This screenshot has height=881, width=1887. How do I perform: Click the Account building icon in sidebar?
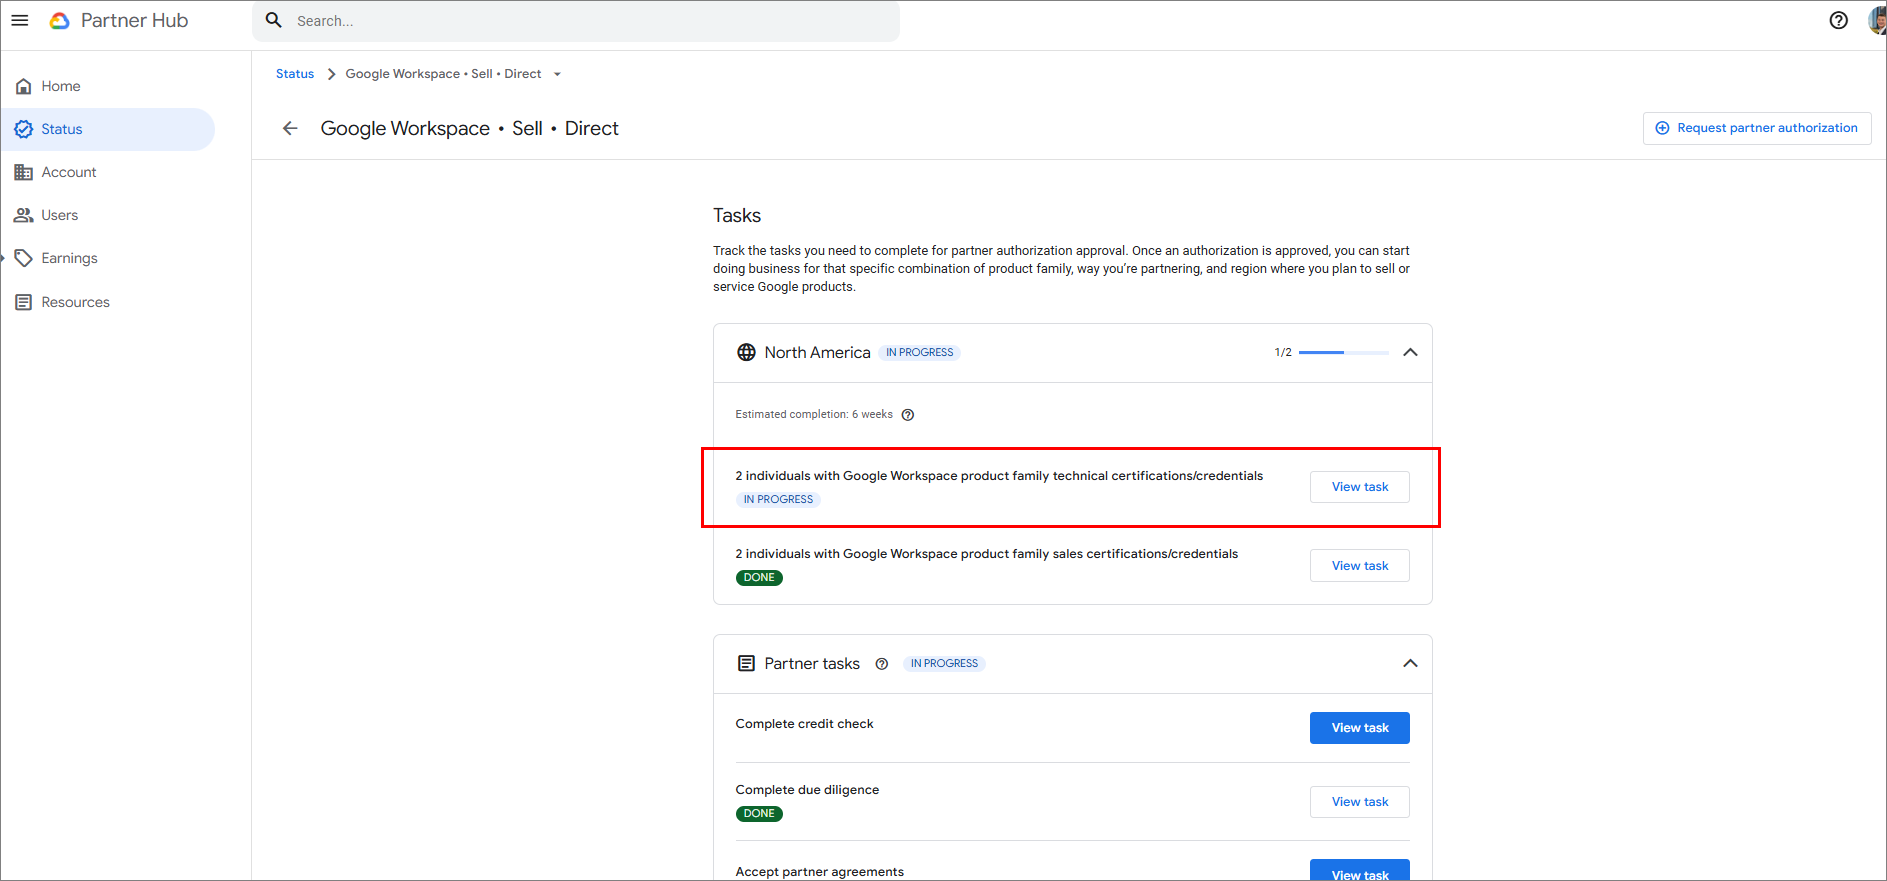[24, 172]
